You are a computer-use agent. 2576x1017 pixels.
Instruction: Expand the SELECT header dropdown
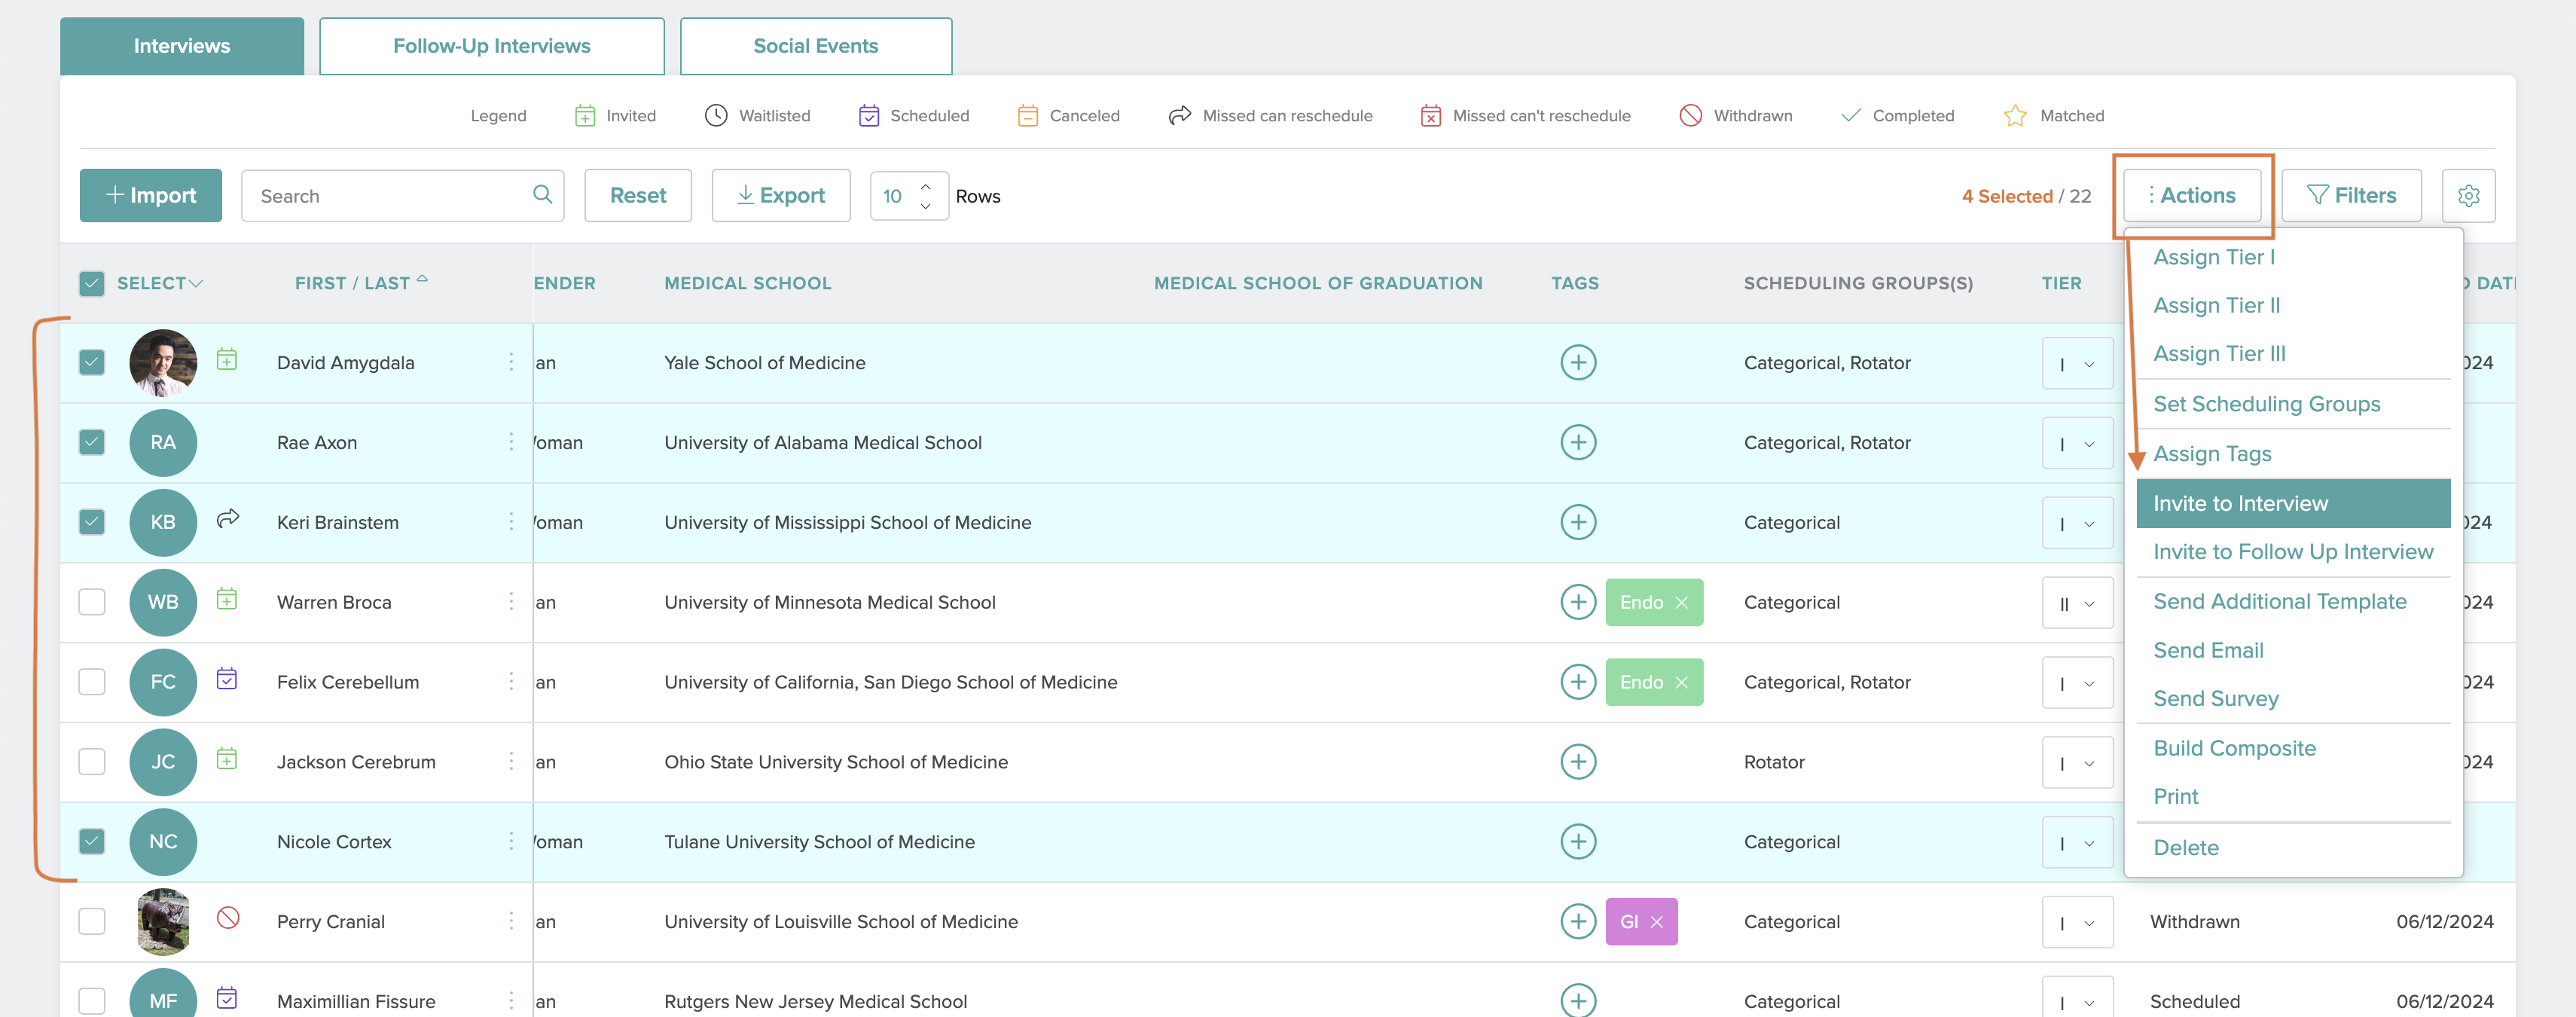[196, 284]
